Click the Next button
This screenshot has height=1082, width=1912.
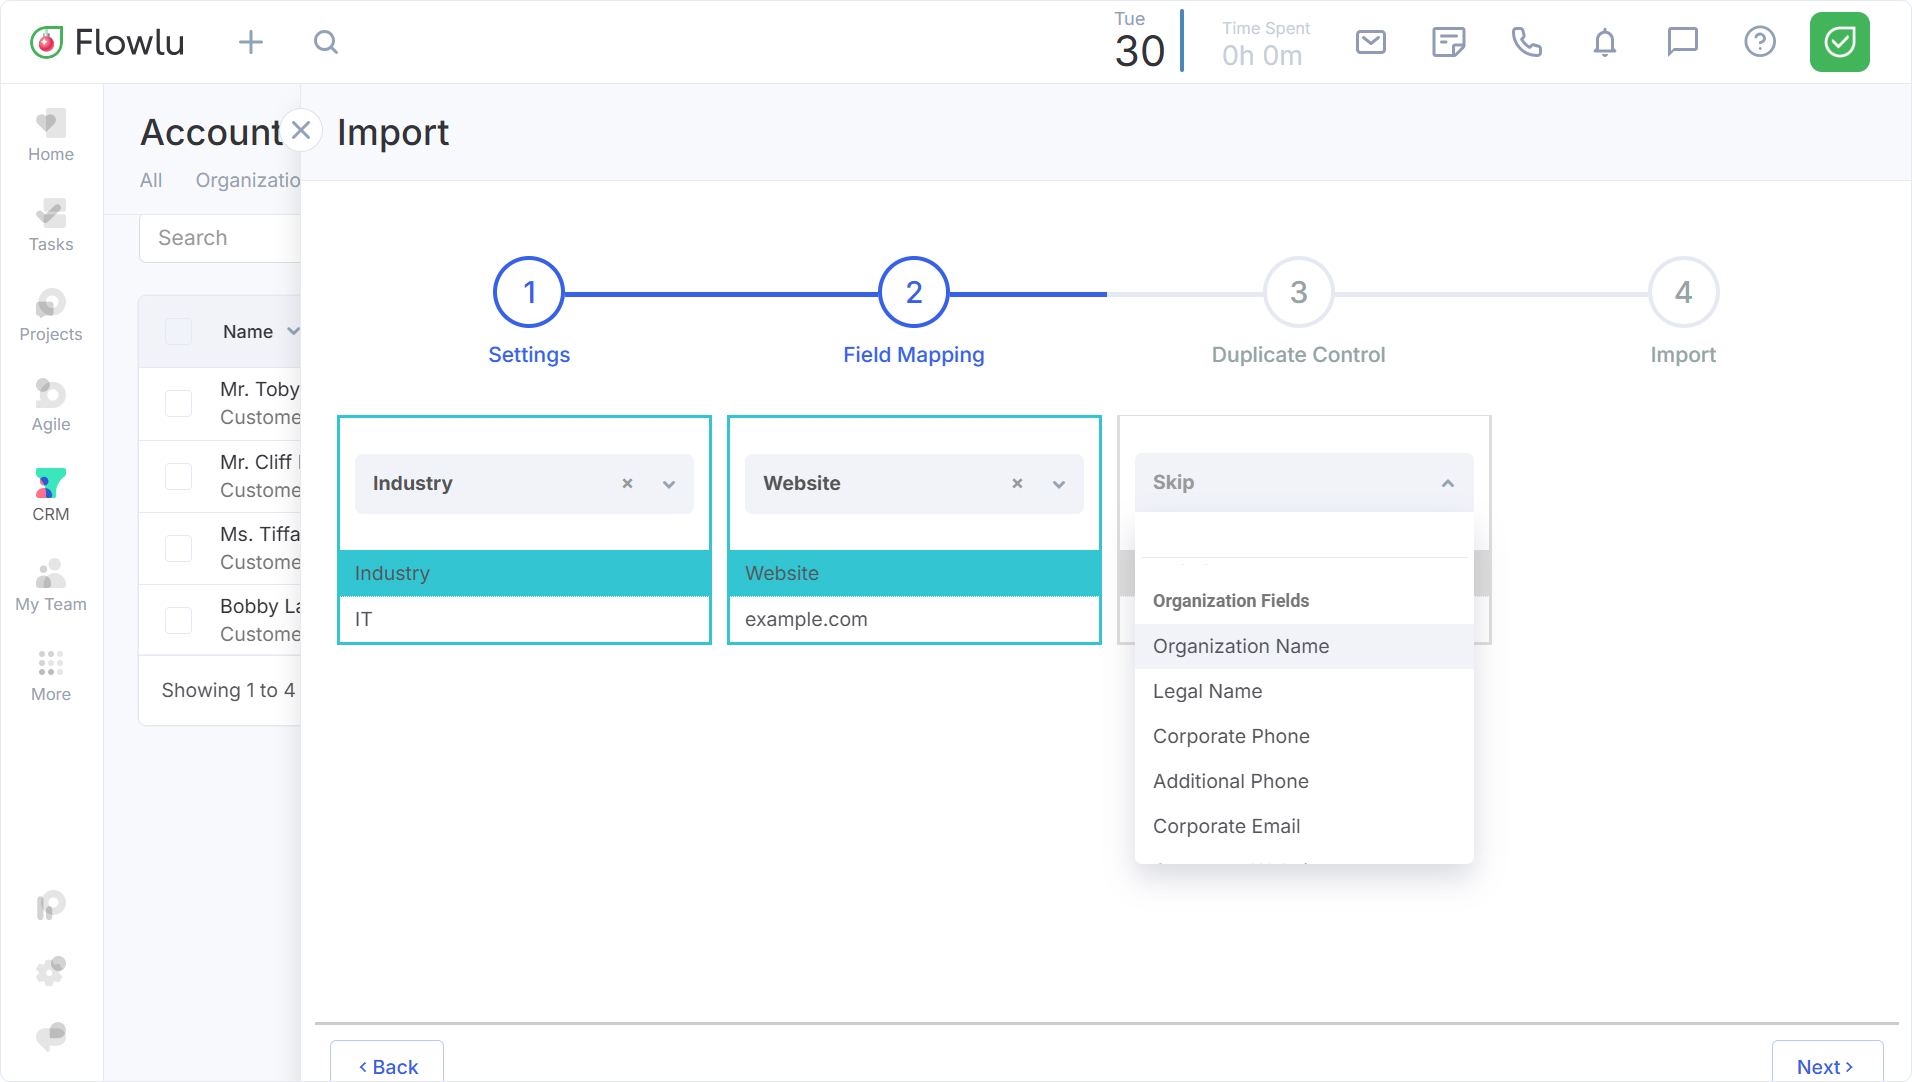pyautogui.click(x=1826, y=1066)
